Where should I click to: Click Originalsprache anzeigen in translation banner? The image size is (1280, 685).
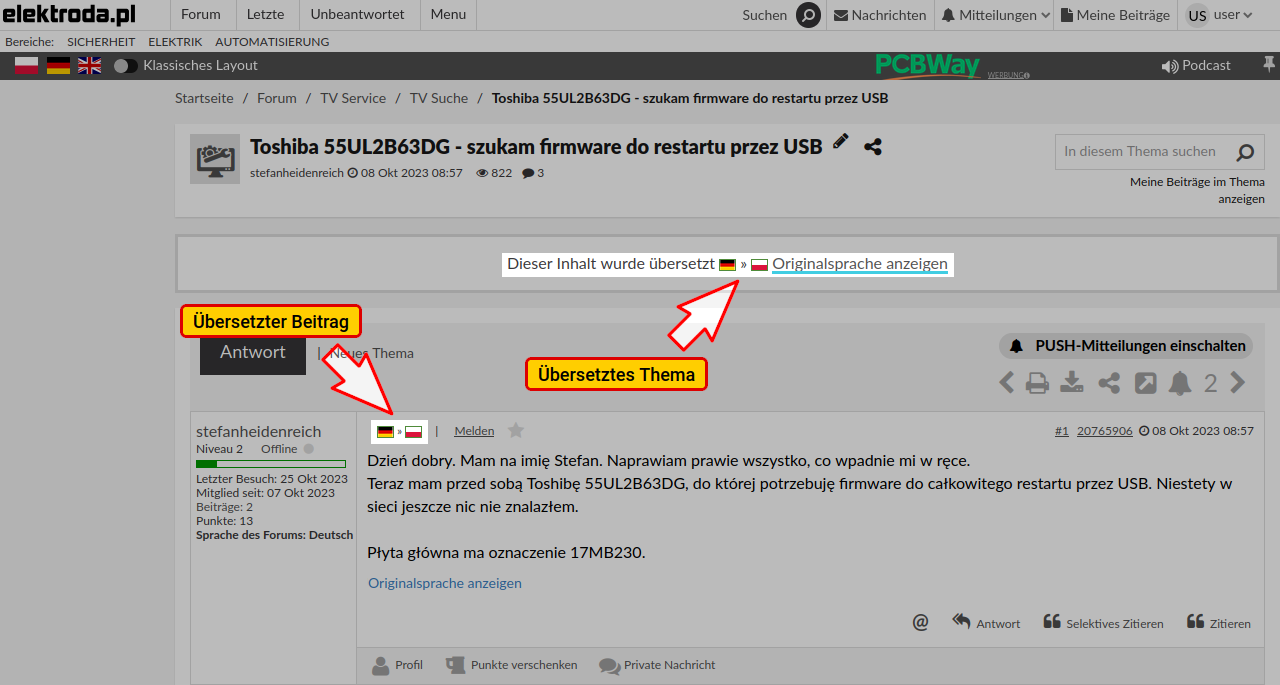[x=860, y=265]
